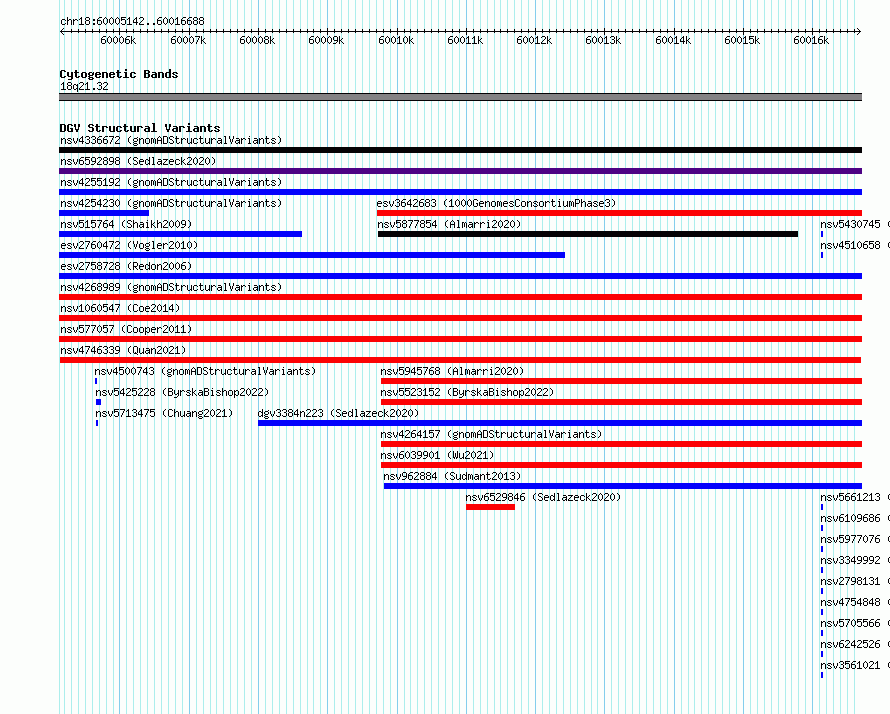Select the blue esv2758728 variant bar

pyautogui.click(x=460, y=276)
